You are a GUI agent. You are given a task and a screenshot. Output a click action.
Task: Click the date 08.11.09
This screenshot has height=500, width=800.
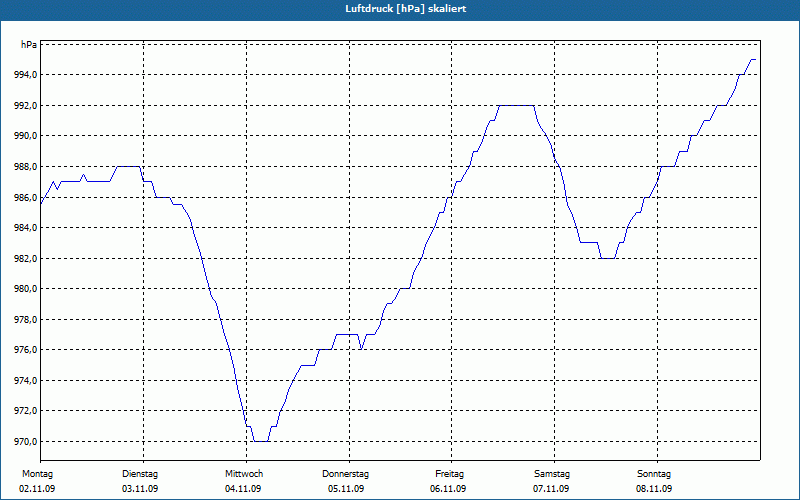point(654,489)
